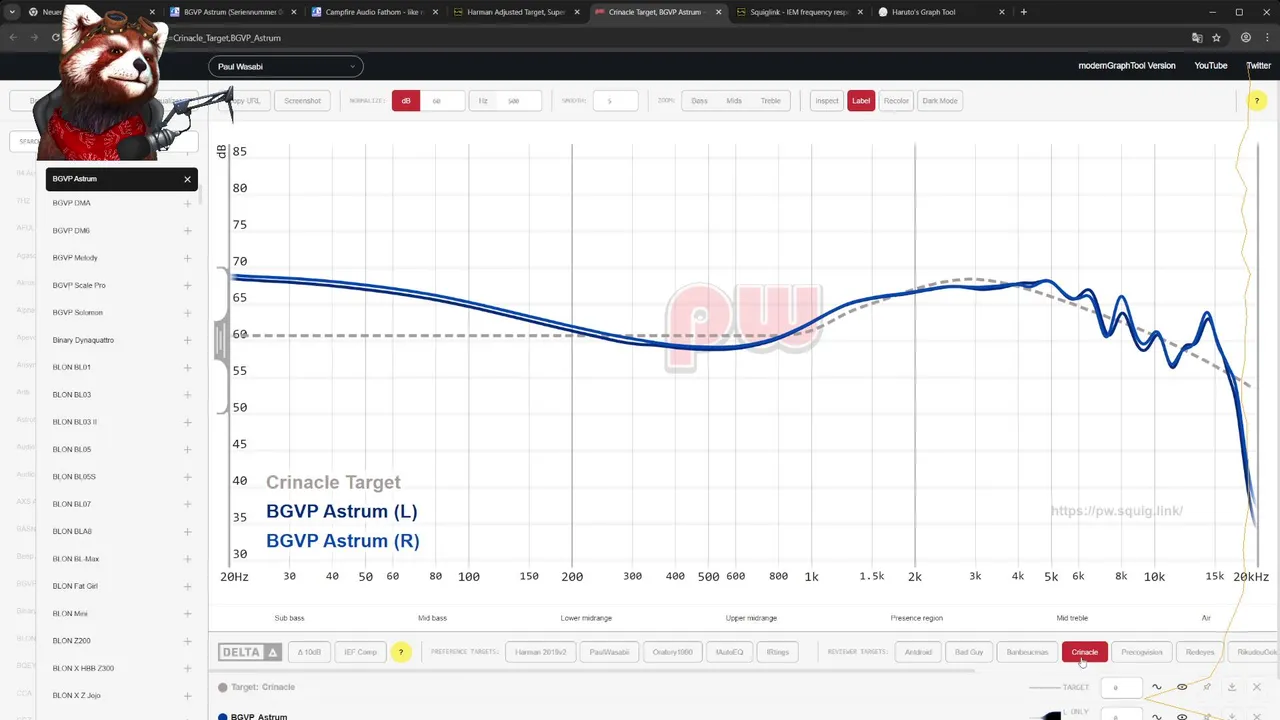Switch to Harman Adjusted Target tab
This screenshot has width=1280, height=720.
coord(516,12)
